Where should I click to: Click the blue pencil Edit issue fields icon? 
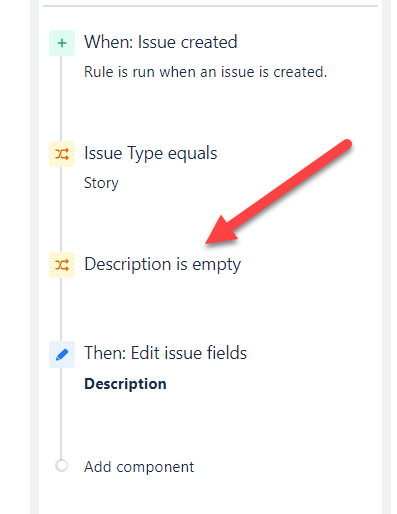(x=62, y=355)
